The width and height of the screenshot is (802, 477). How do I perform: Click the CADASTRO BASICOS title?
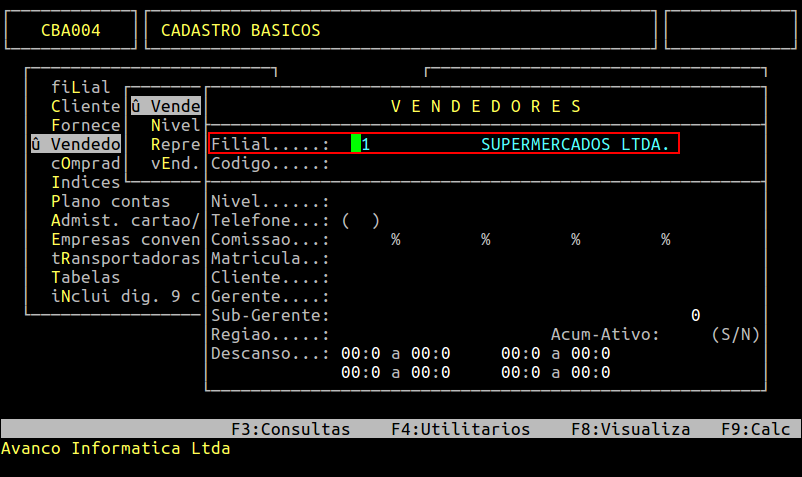point(240,30)
